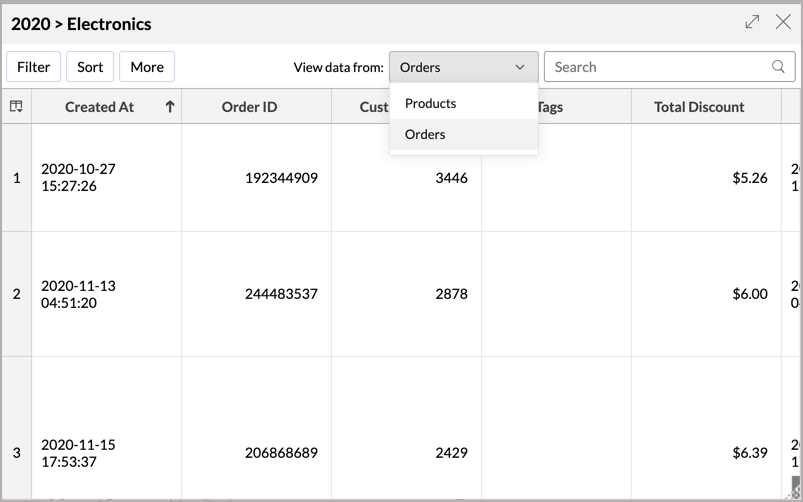
Task: Open the More menu
Action: click(147, 67)
